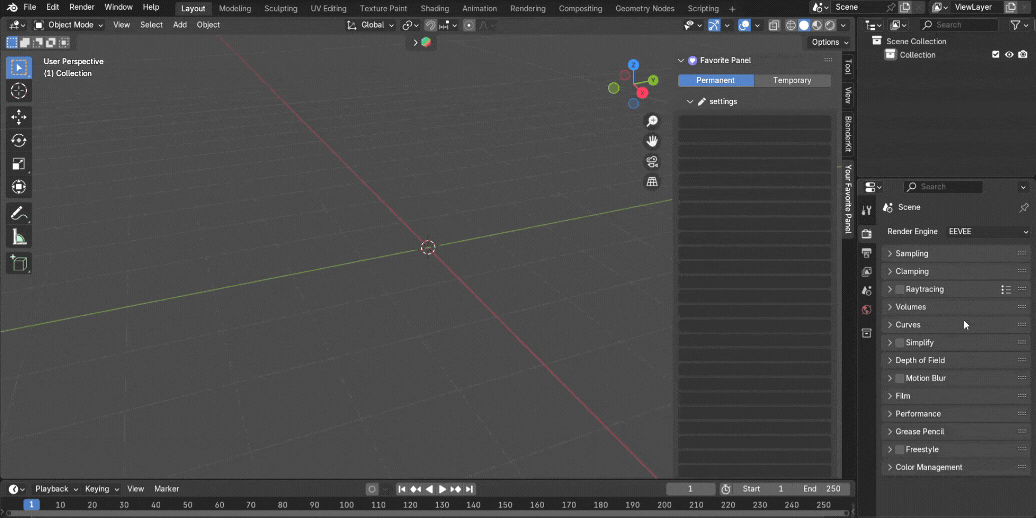Expand the Clamping panel
Viewport: 1036px width, 518px height.
point(956,272)
